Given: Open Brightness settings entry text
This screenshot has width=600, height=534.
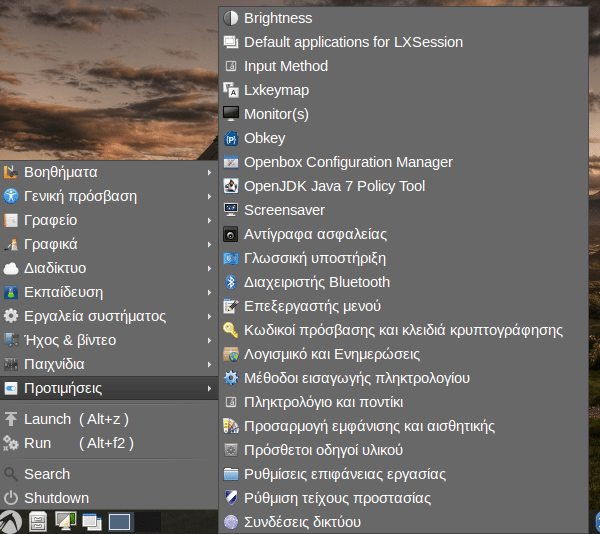Looking at the screenshot, I should point(278,18).
